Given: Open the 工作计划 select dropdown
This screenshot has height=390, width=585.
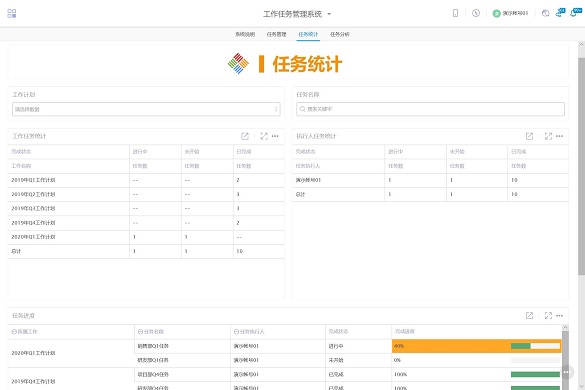Looking at the screenshot, I should pos(146,109).
